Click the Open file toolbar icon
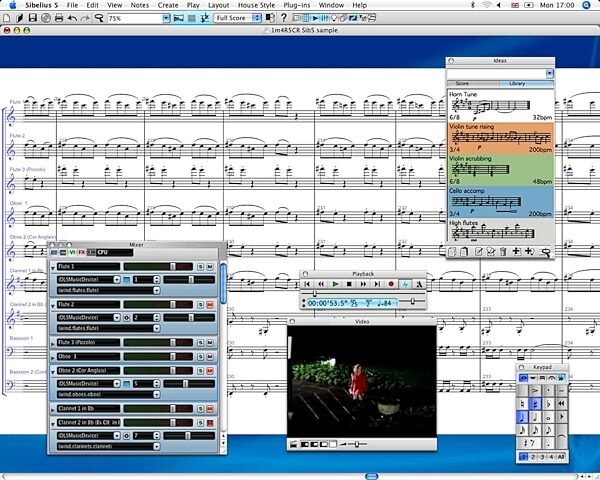Viewport: 600px width, 480px height. click(20, 18)
